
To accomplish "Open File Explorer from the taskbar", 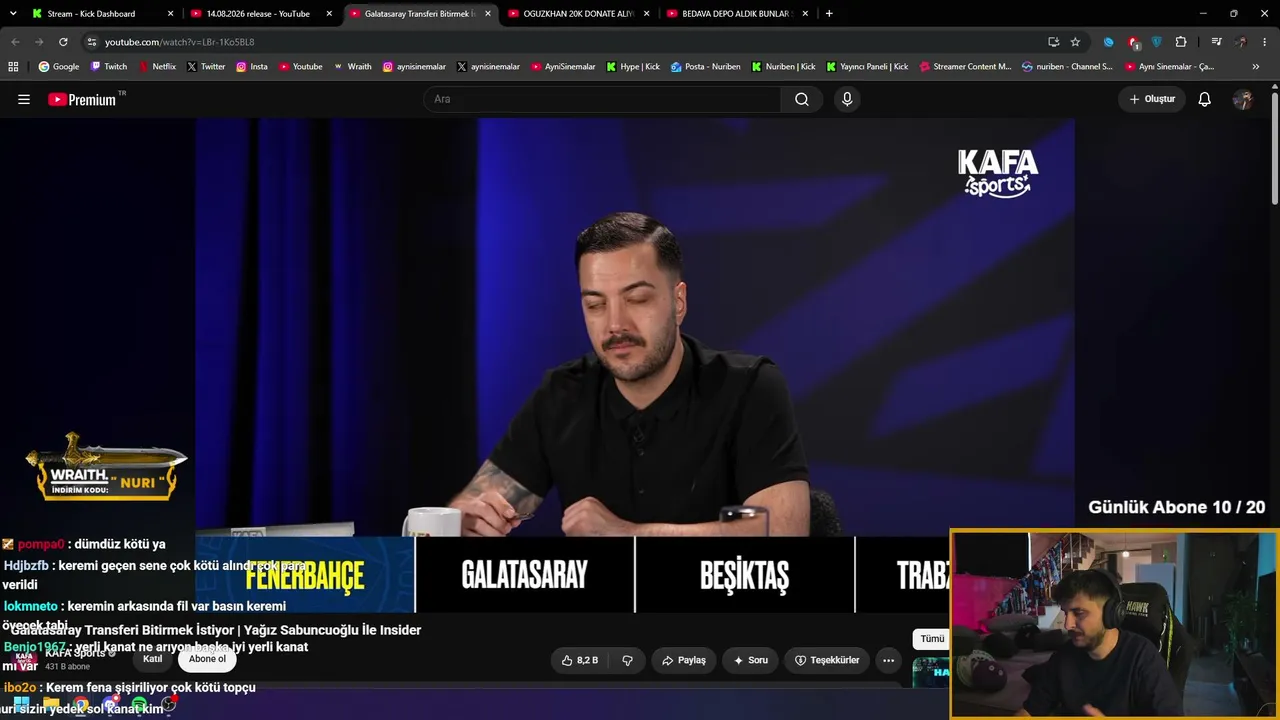I will [x=51, y=705].
